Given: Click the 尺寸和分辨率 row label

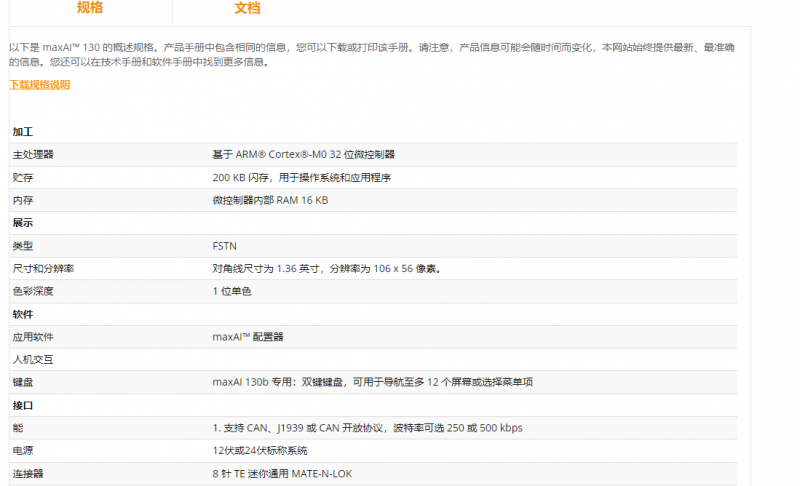Looking at the screenshot, I should [x=43, y=269].
